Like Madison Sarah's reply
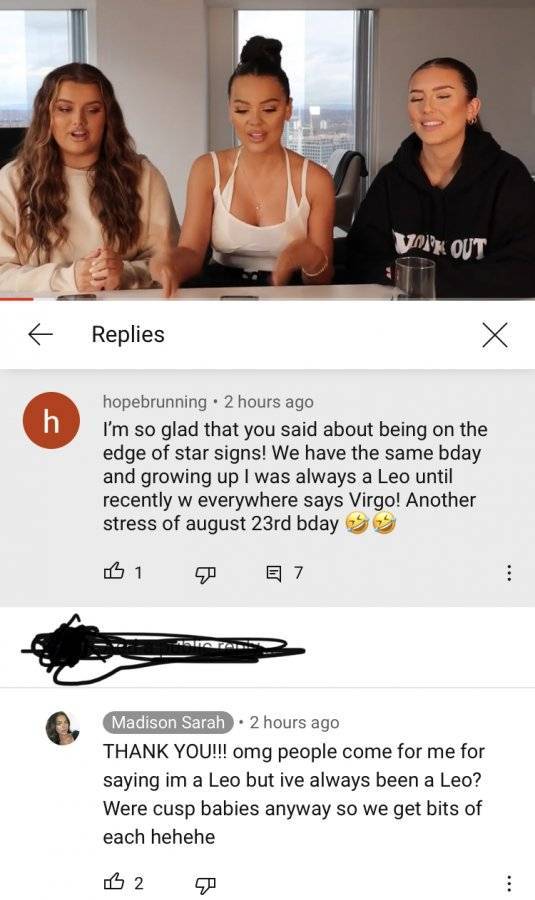535x900 pixels. coord(114,882)
